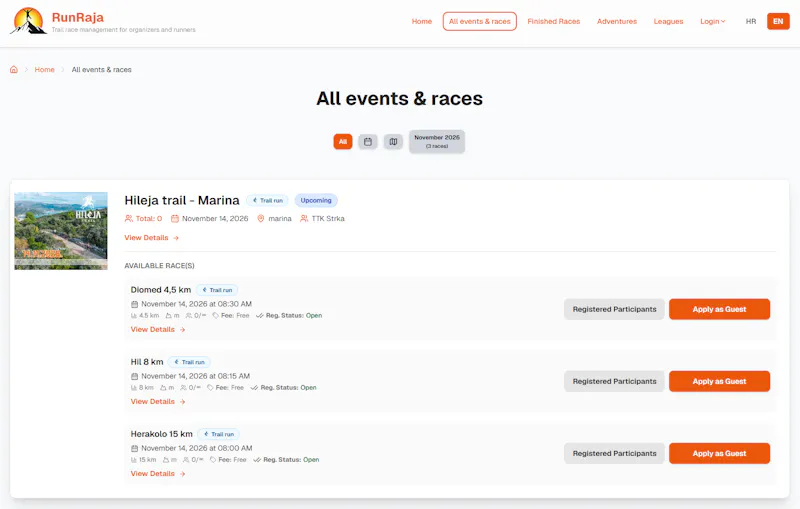This screenshot has height=509, width=800.
Task: Open the Adventures page
Action: 617,21
